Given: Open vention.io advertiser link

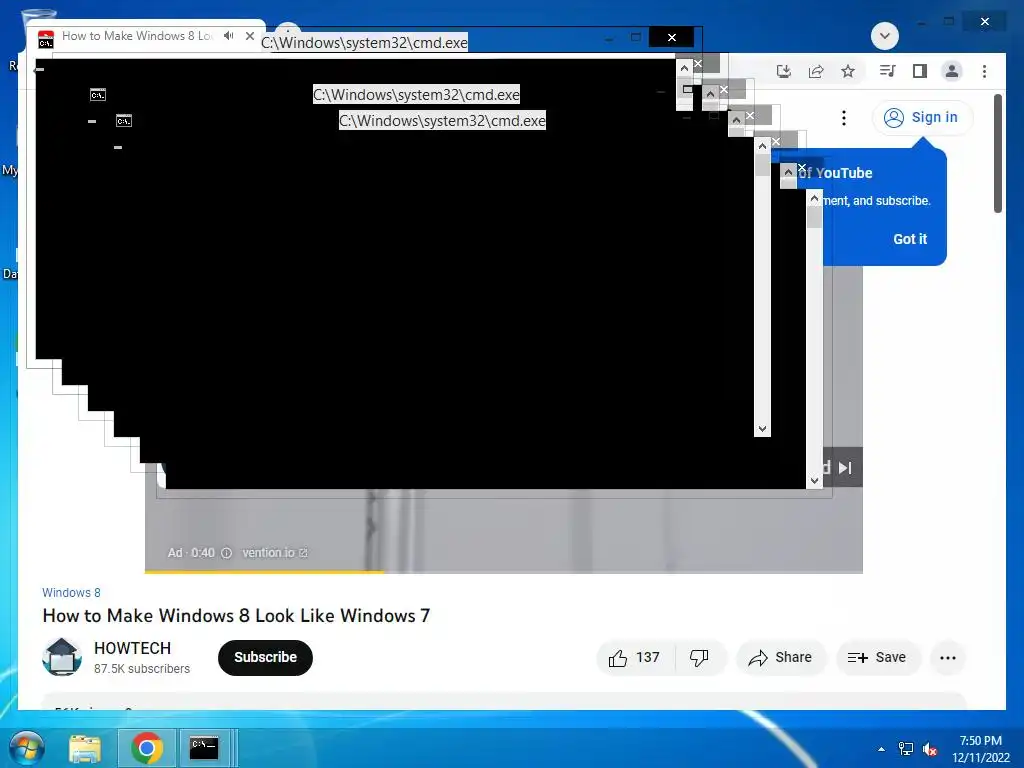Looking at the screenshot, I should click(274, 553).
